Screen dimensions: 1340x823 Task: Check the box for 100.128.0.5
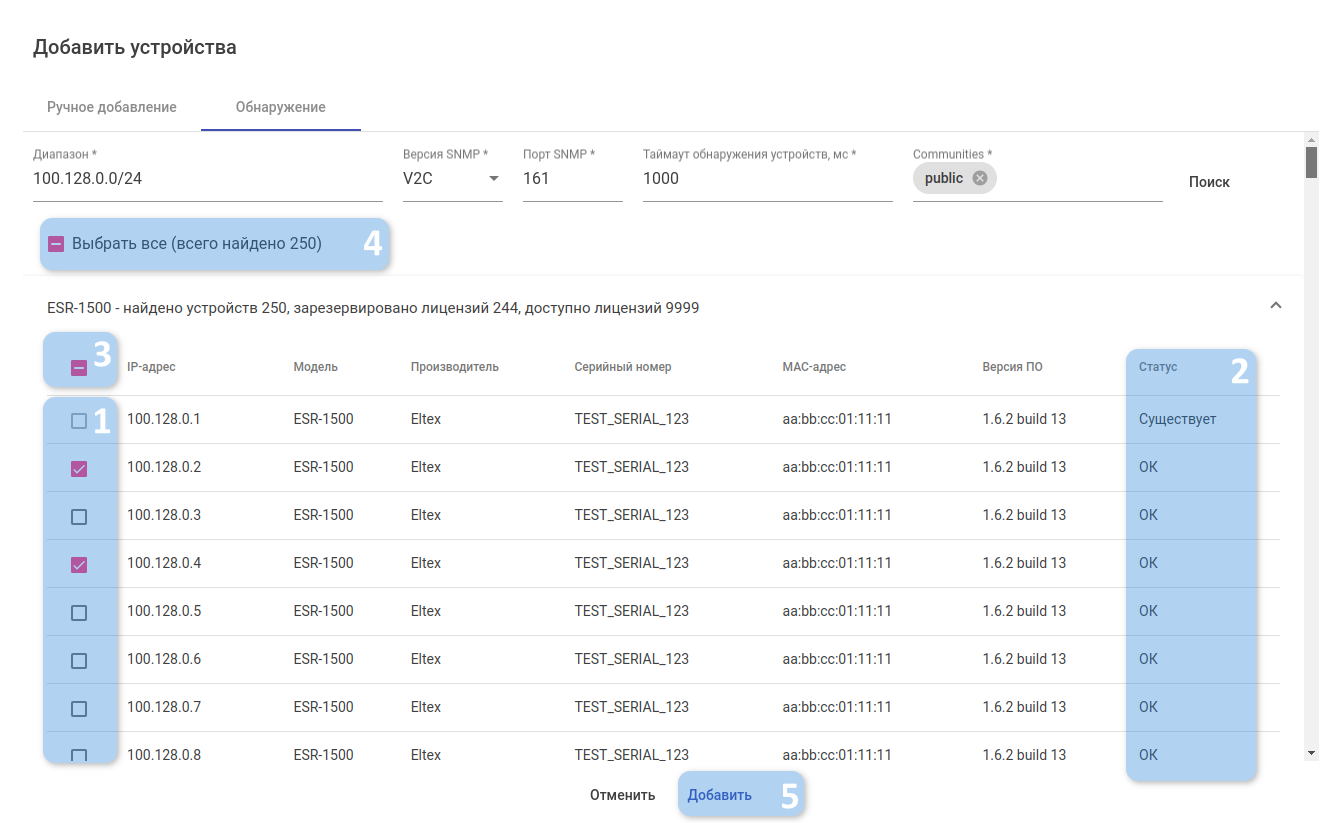pos(79,613)
